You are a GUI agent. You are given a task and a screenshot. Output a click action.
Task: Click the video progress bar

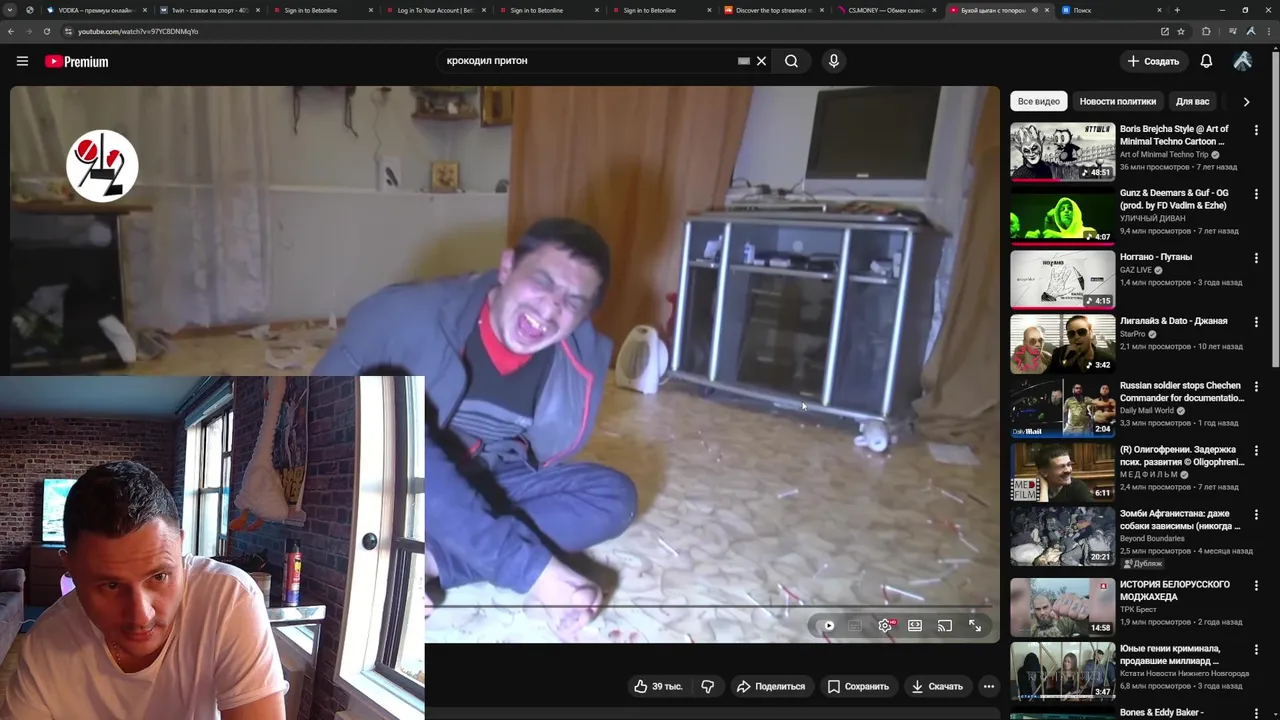(708, 606)
